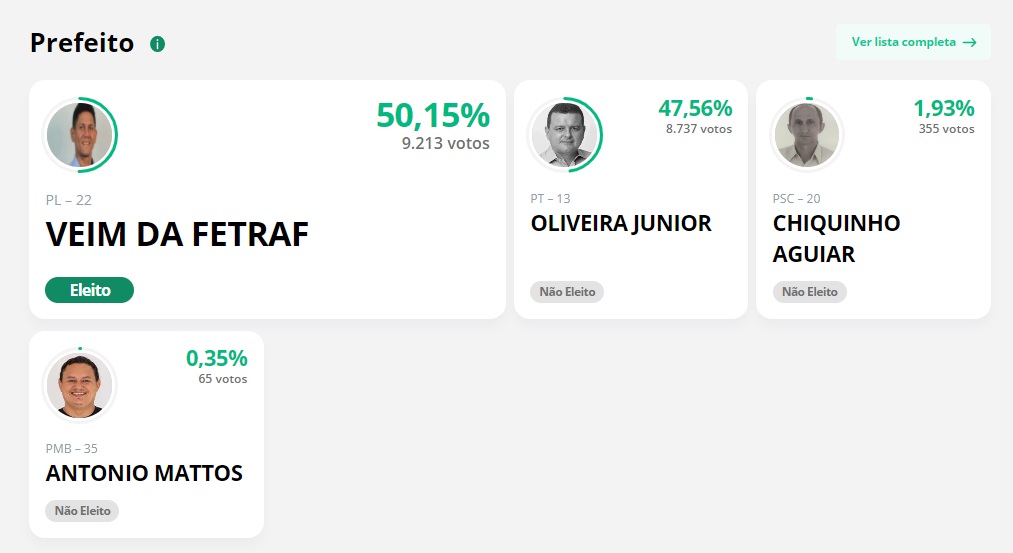Select the CHIQUINHO AGUIAR name heading
This screenshot has height=553, width=1013.
click(837, 238)
